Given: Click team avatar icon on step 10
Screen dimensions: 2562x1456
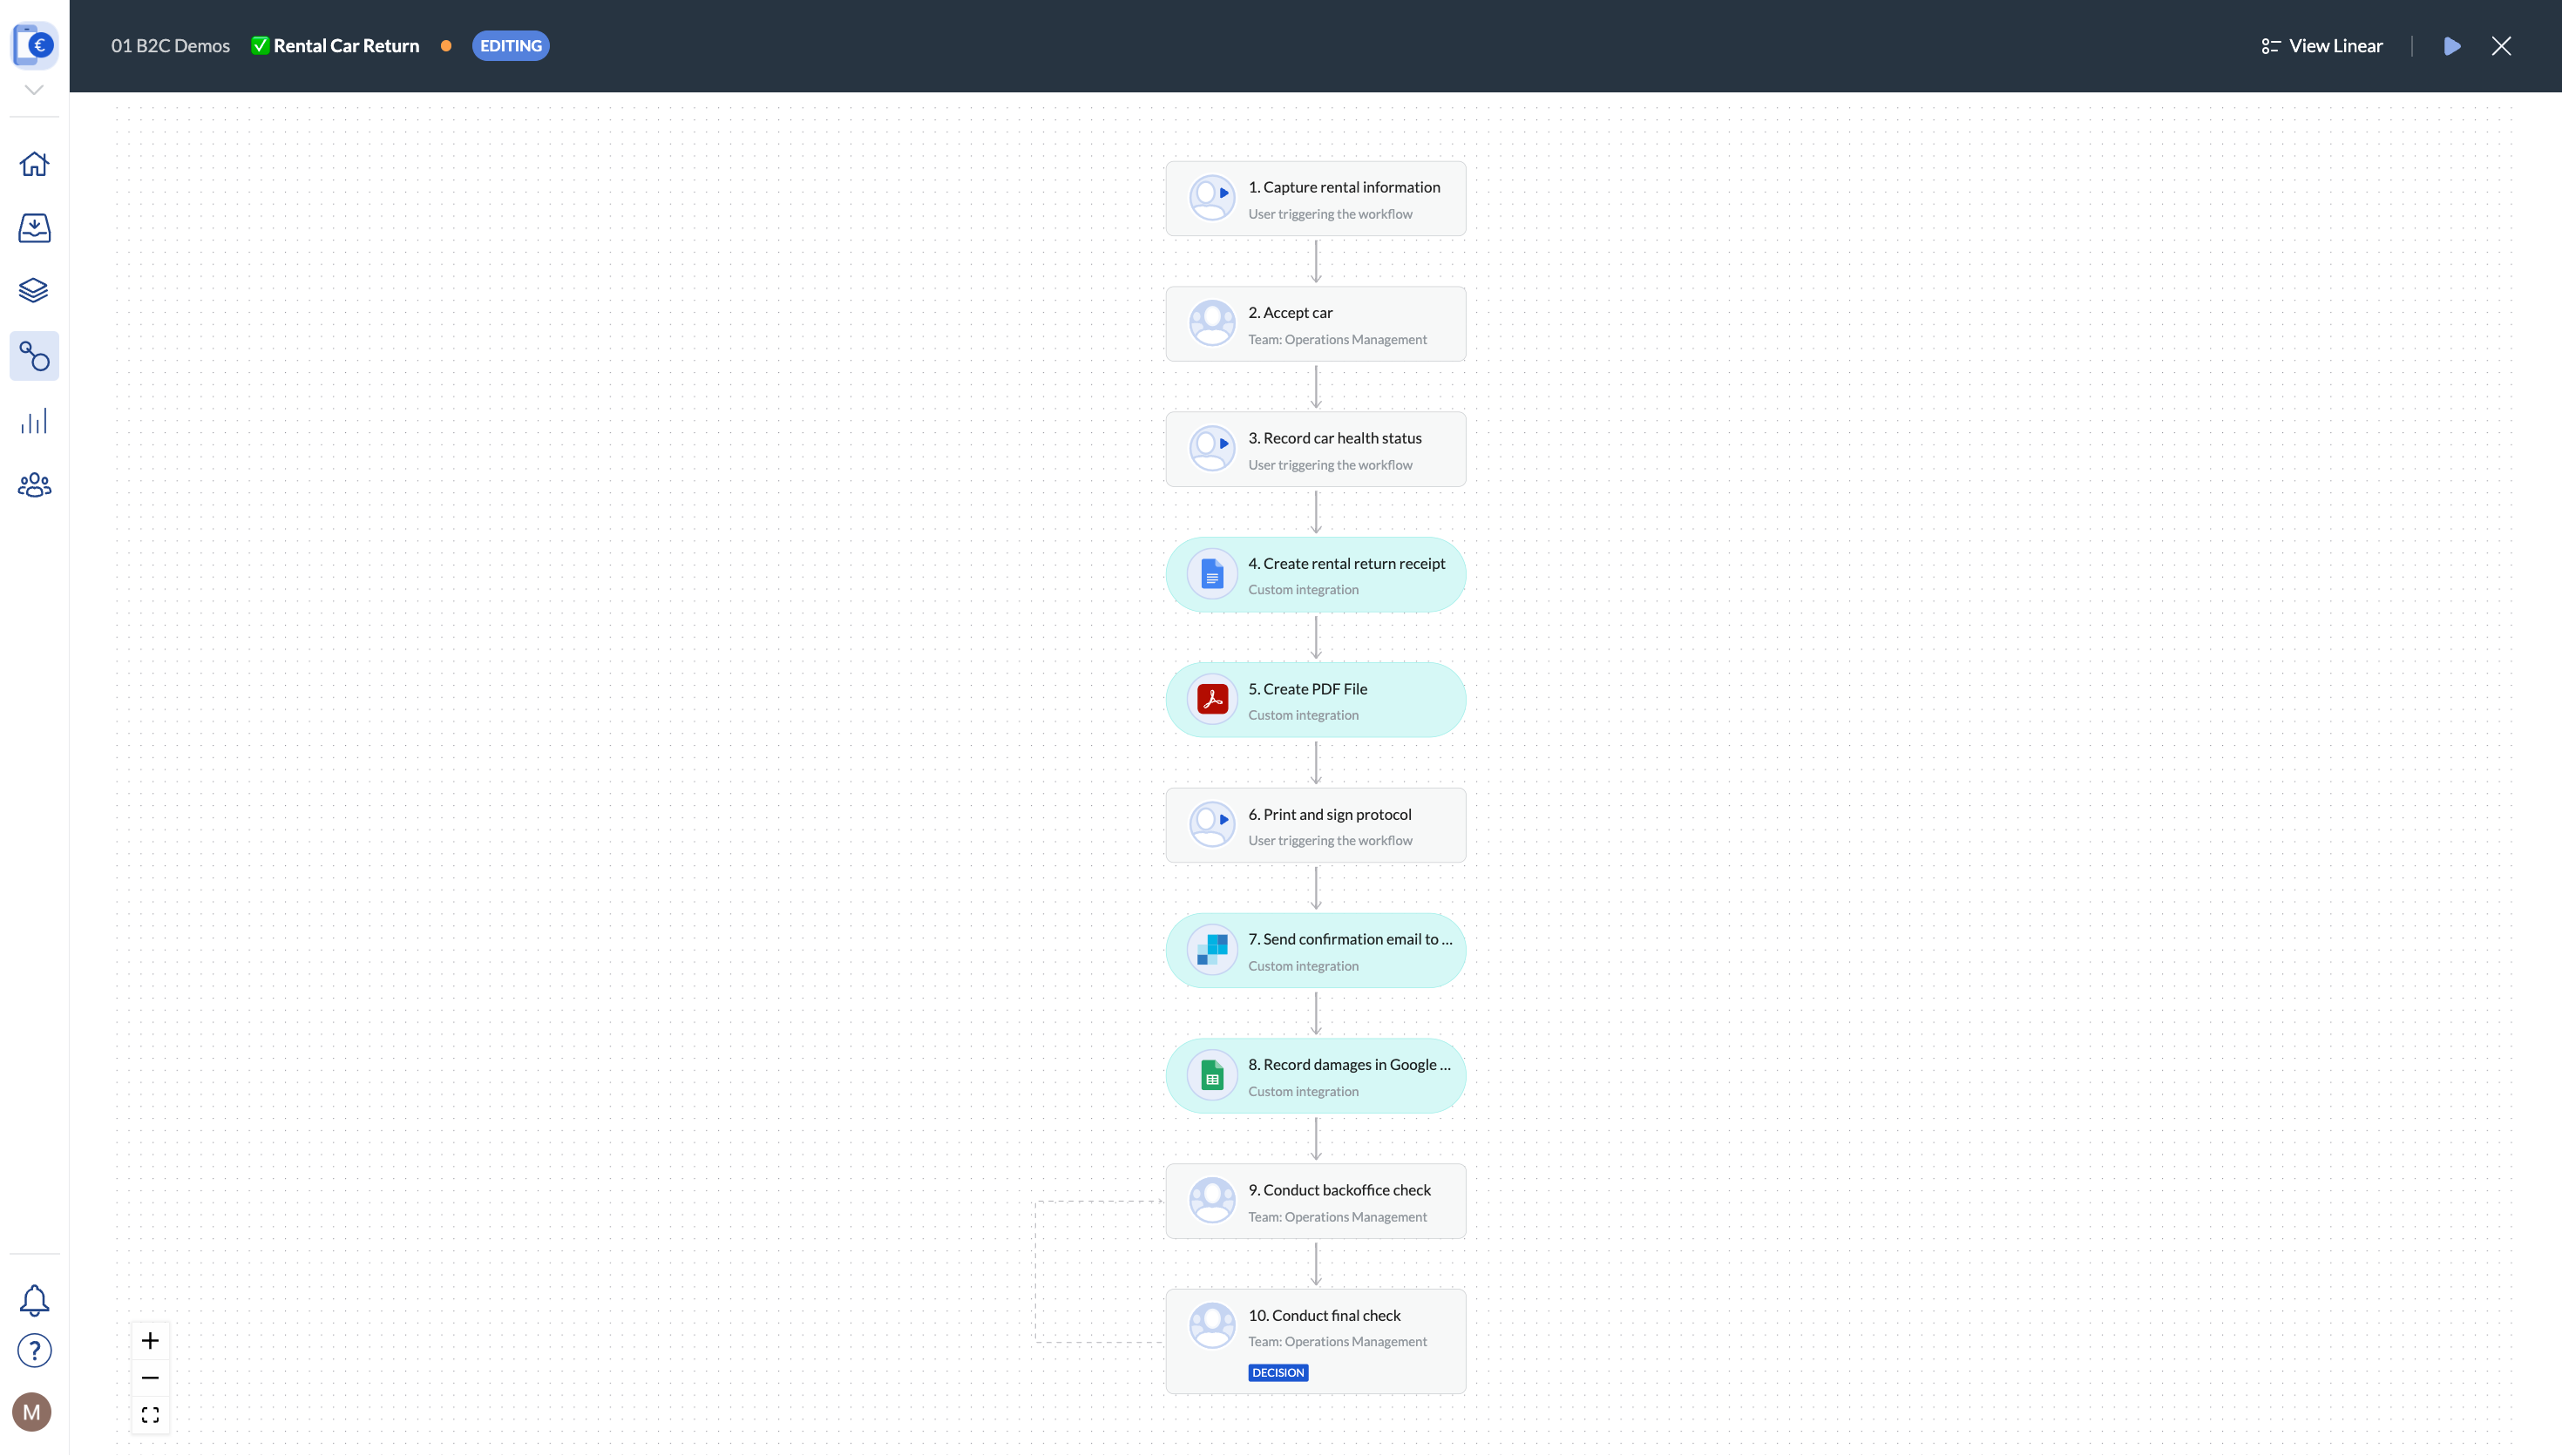Looking at the screenshot, I should pos(1212,1326).
